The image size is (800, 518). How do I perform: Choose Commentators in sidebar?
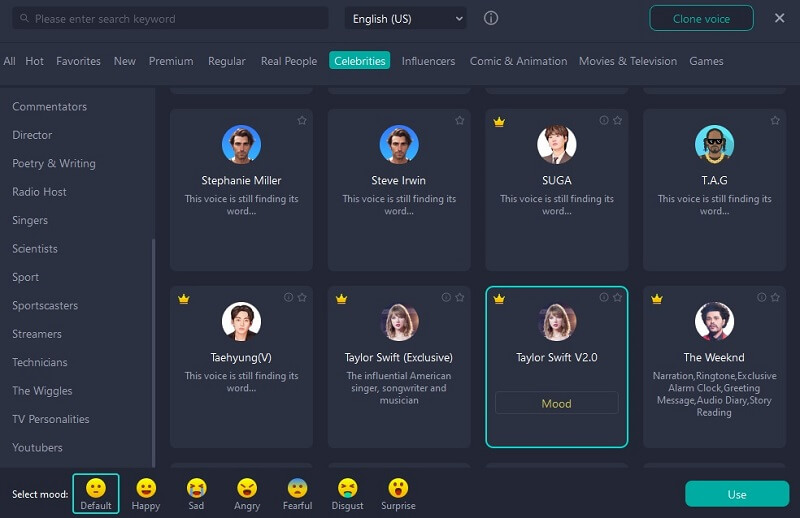(49, 107)
